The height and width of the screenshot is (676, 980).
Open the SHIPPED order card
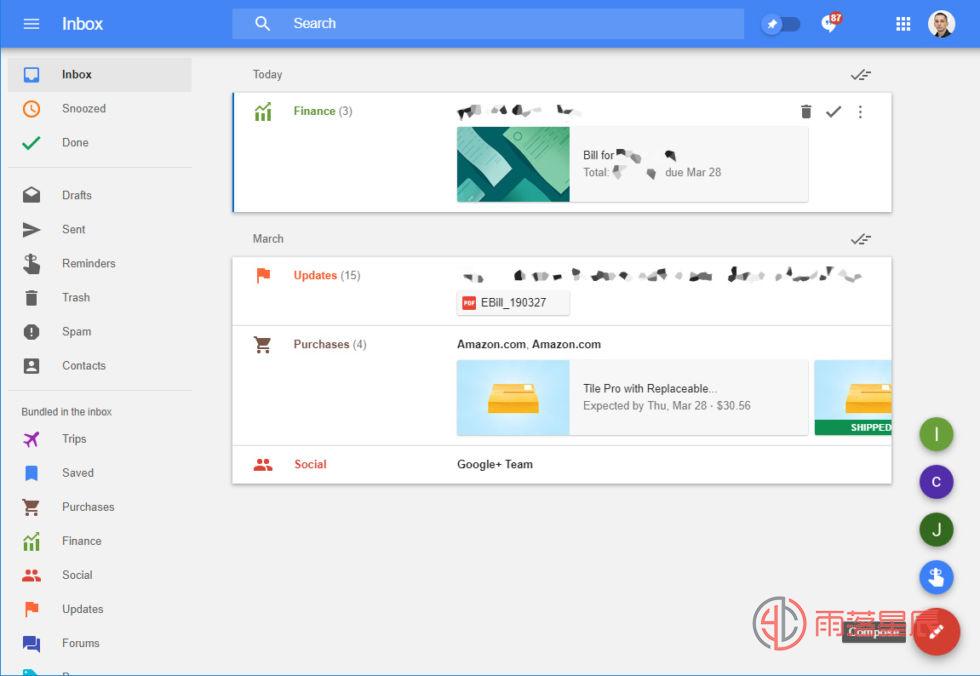point(853,397)
